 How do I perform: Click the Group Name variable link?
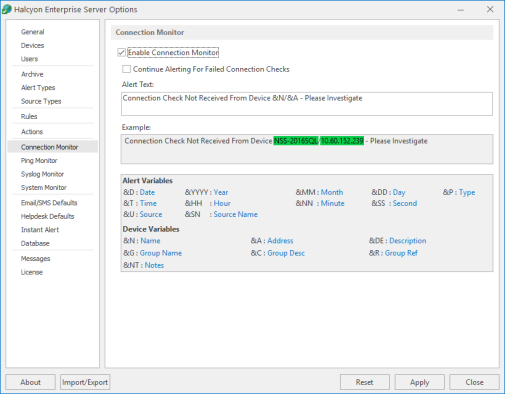point(161,253)
